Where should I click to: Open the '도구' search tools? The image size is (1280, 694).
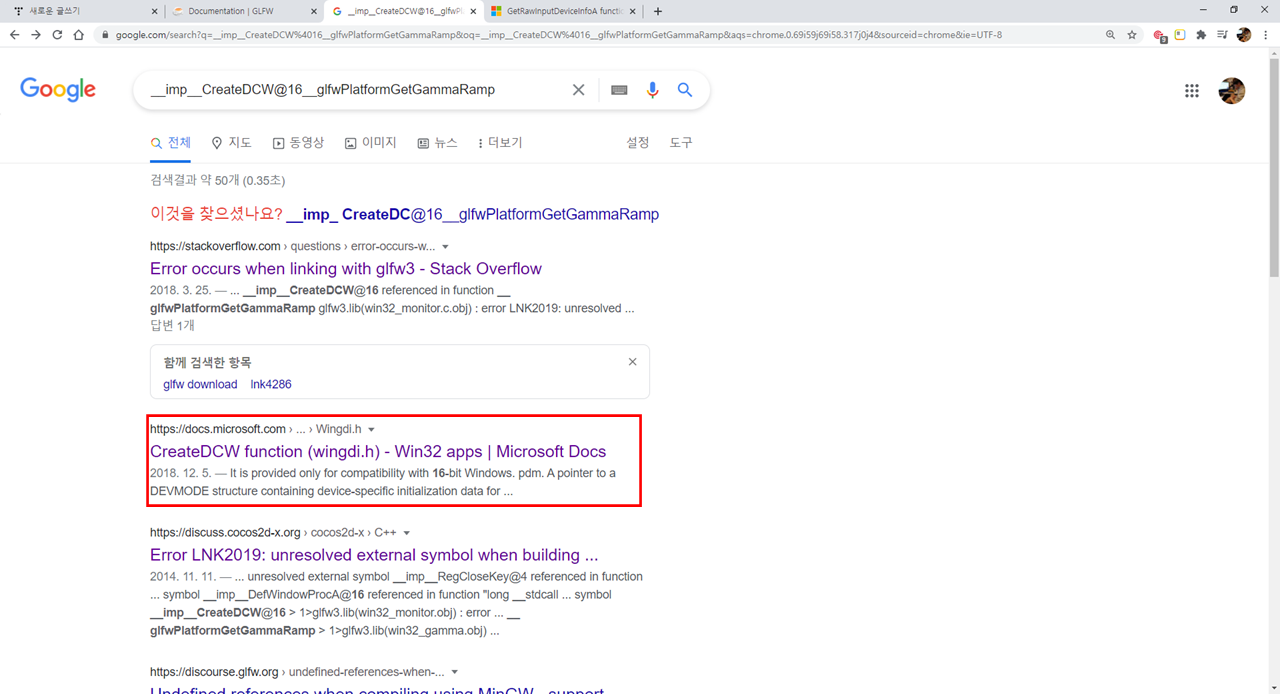[681, 143]
